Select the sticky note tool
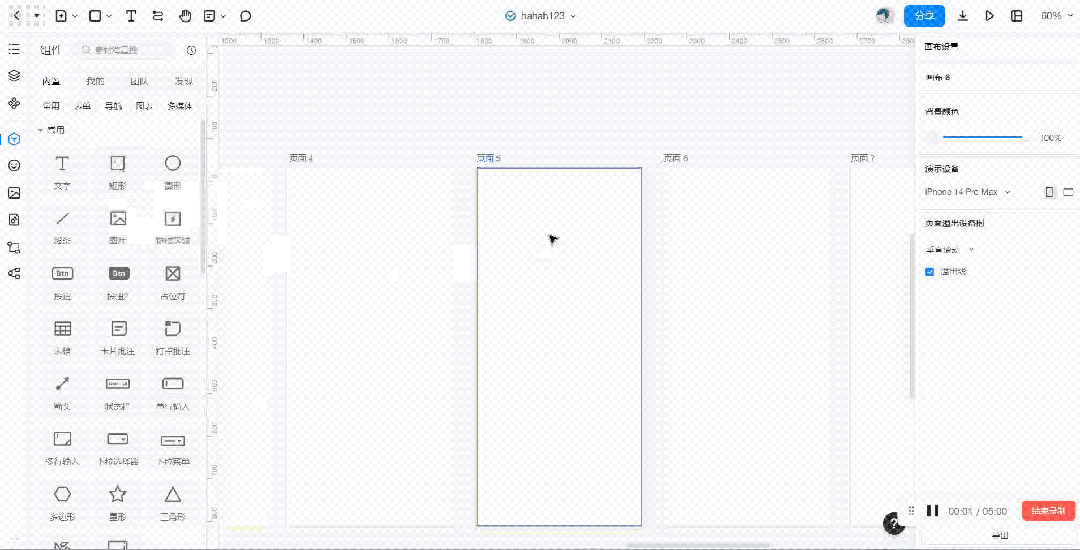Screen dimensions: 1080x550 (210, 16)
